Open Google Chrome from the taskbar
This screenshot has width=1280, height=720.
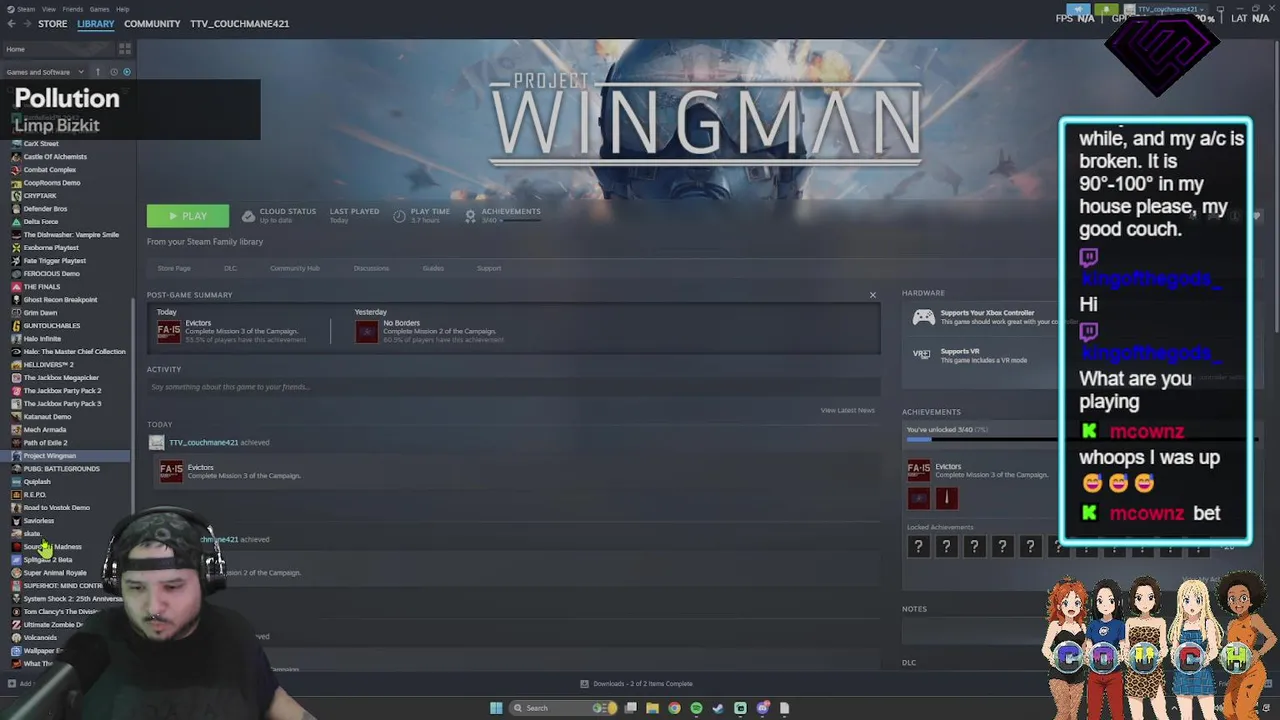coord(674,708)
